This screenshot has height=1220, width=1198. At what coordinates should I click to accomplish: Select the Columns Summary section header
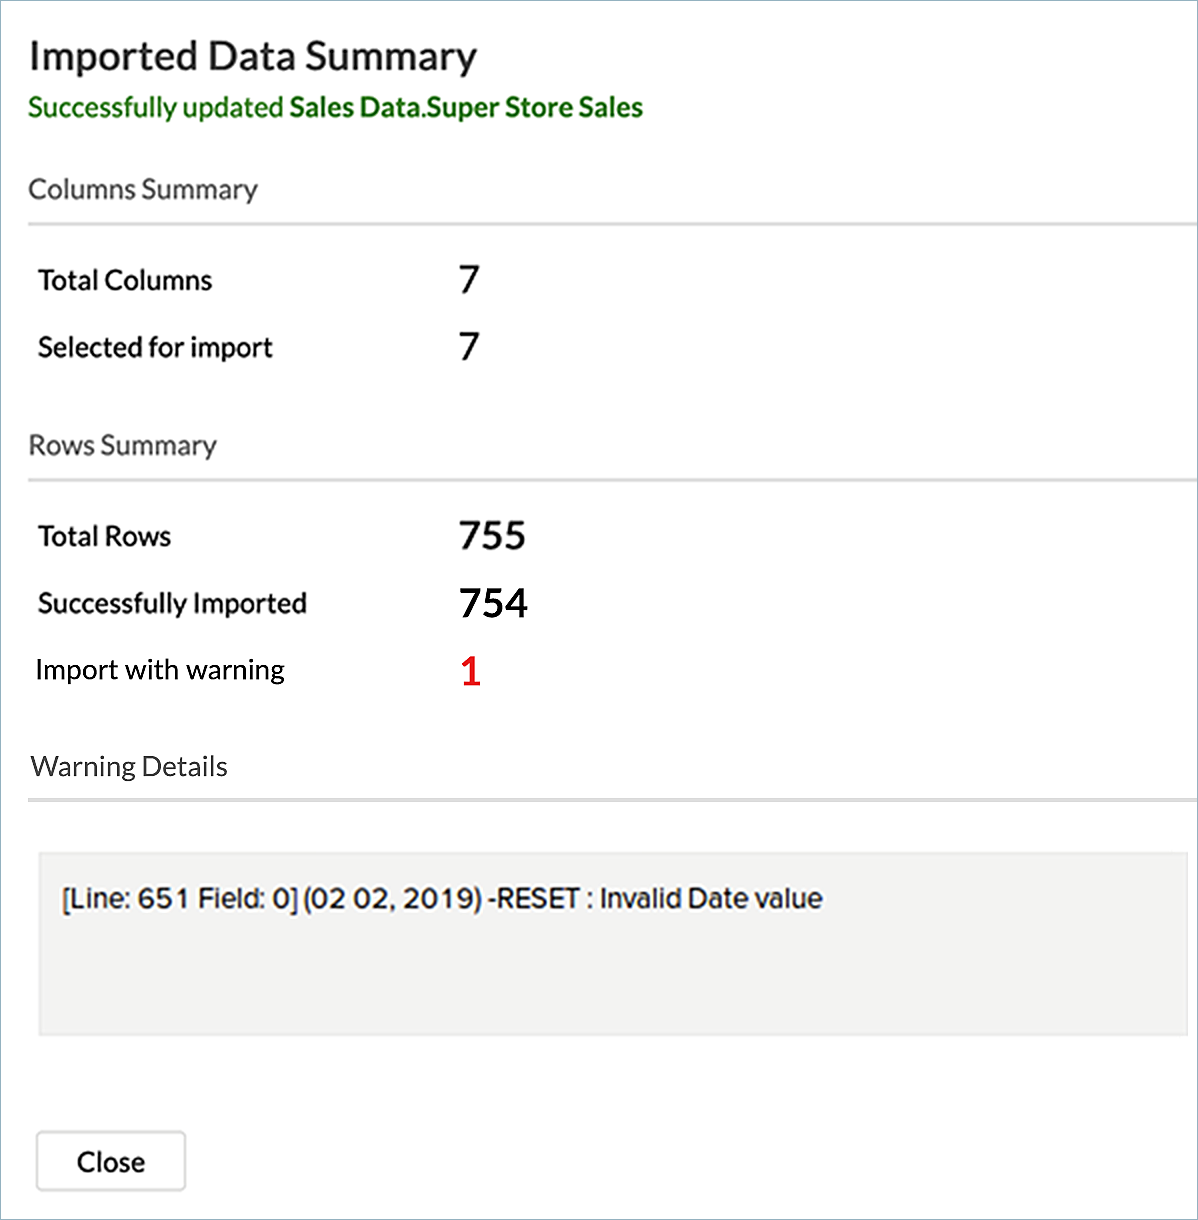coord(143,189)
